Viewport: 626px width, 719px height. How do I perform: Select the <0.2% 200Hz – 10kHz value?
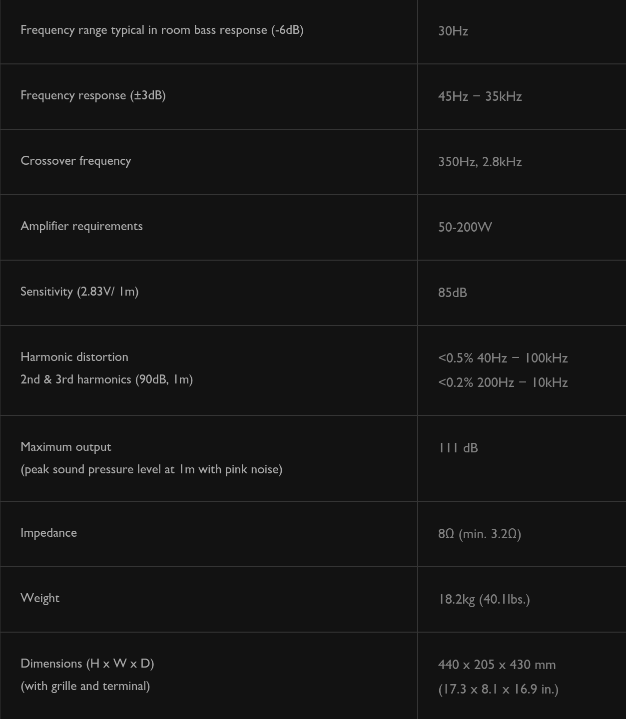point(503,382)
